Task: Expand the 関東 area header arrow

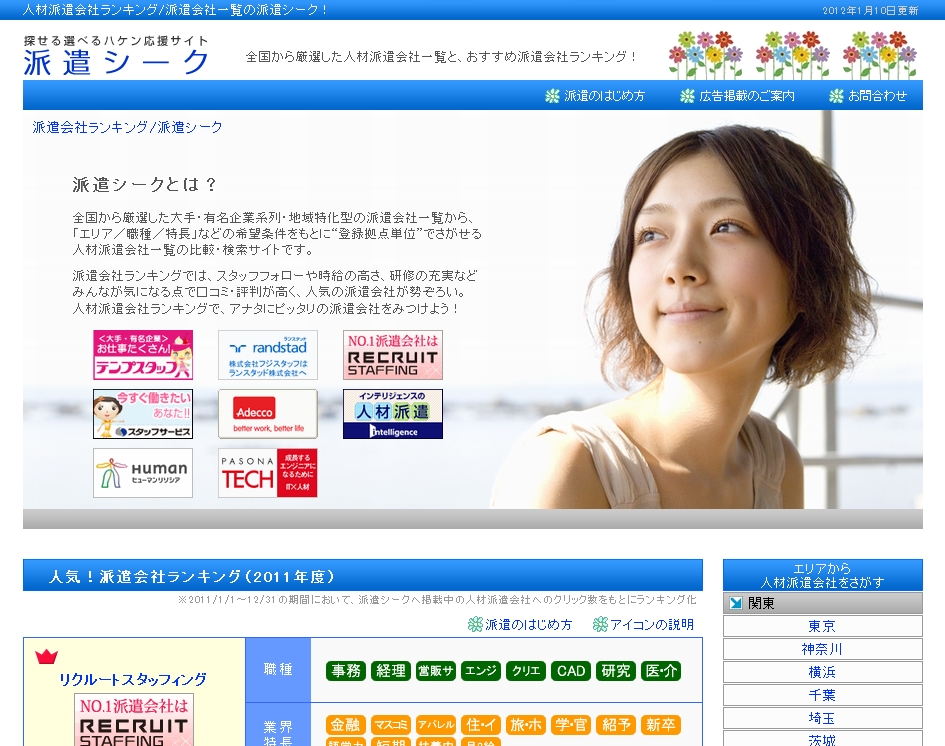Action: [x=735, y=603]
